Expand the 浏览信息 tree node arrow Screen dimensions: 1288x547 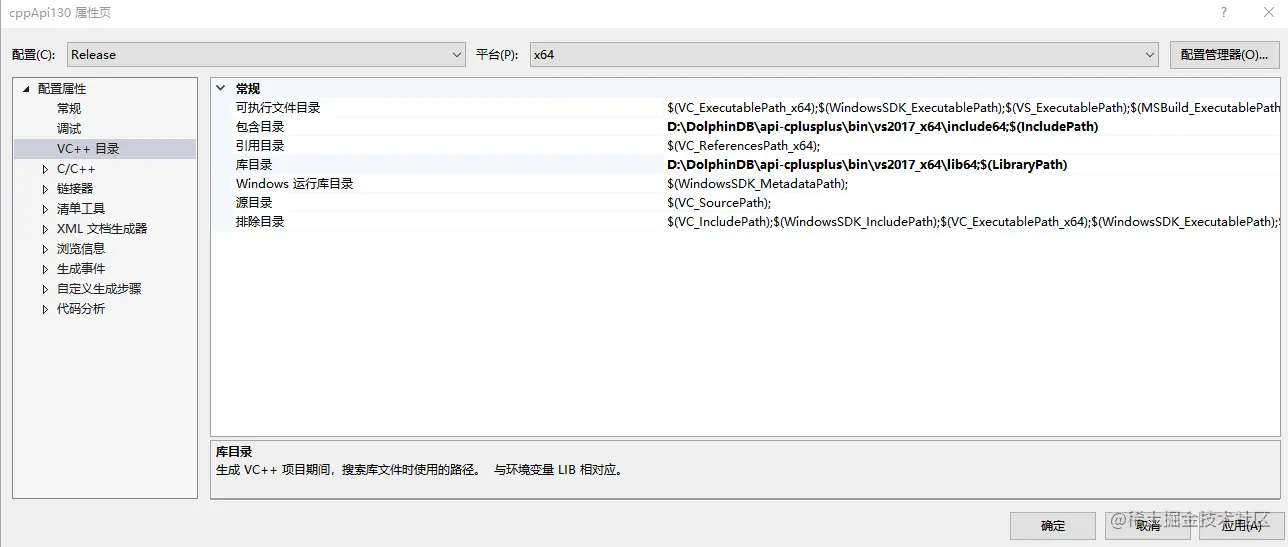pos(45,249)
